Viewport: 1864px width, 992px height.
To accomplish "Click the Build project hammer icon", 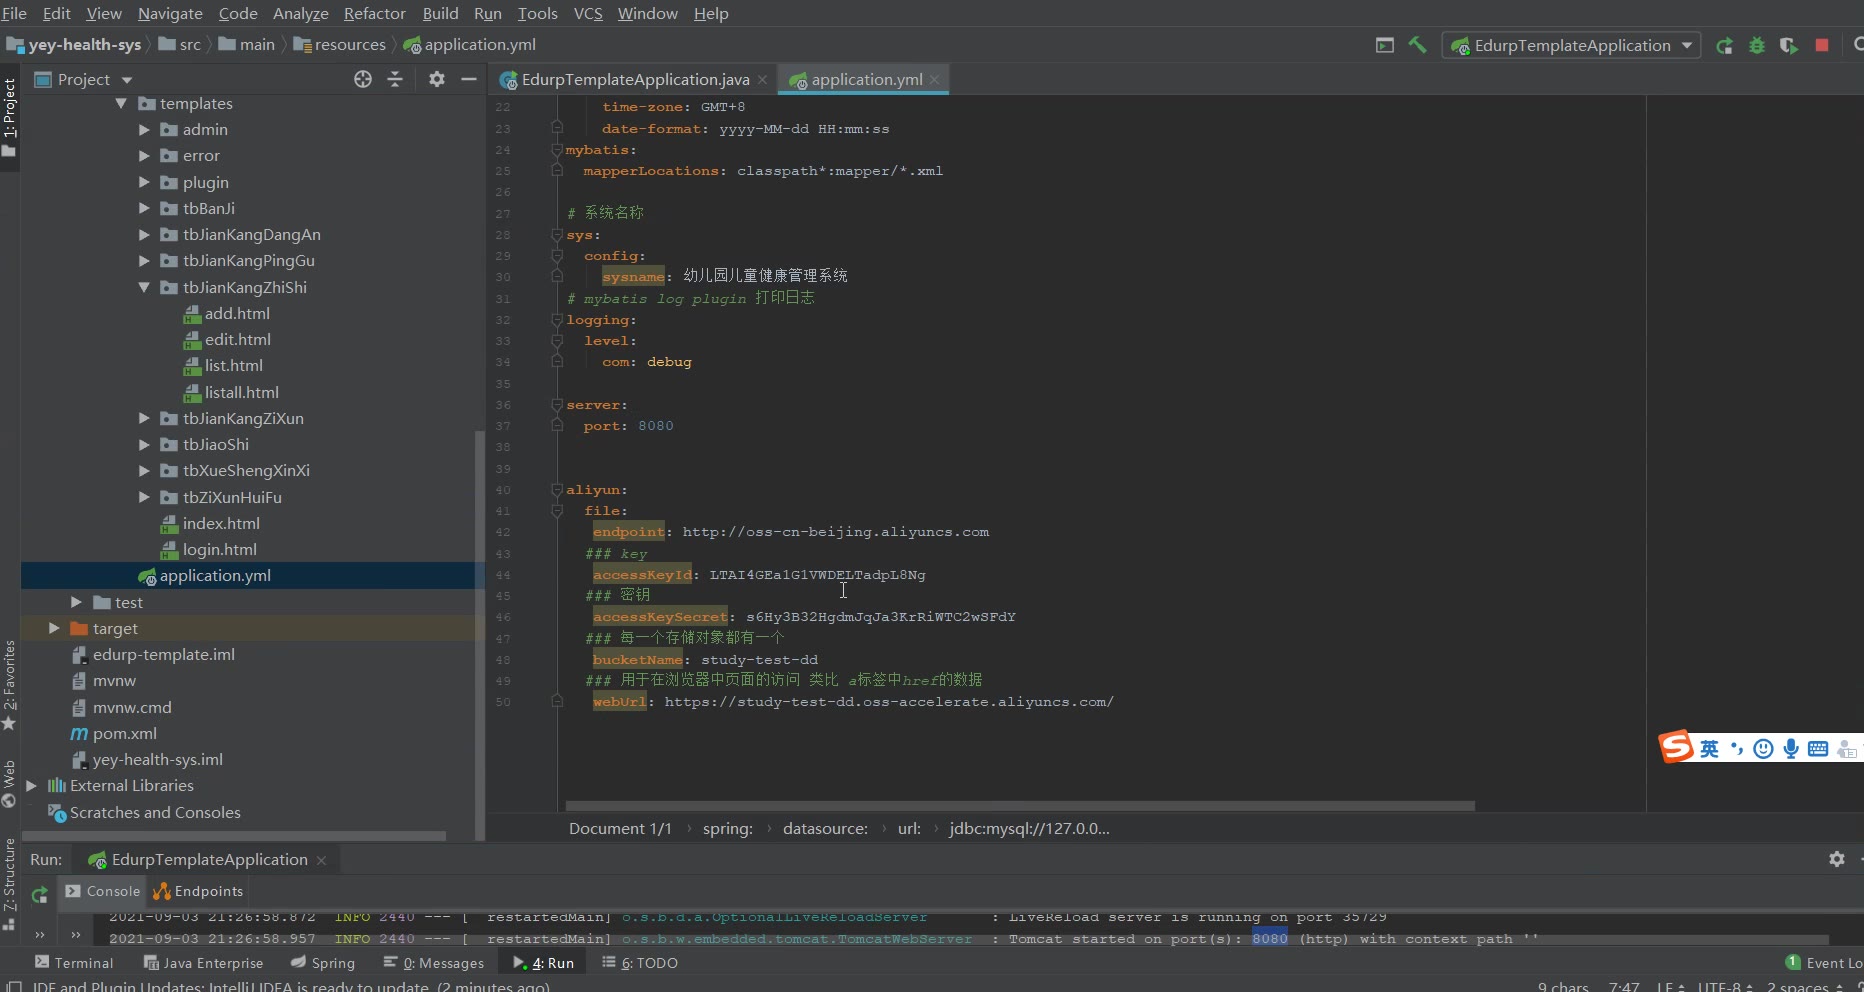I will [x=1417, y=45].
